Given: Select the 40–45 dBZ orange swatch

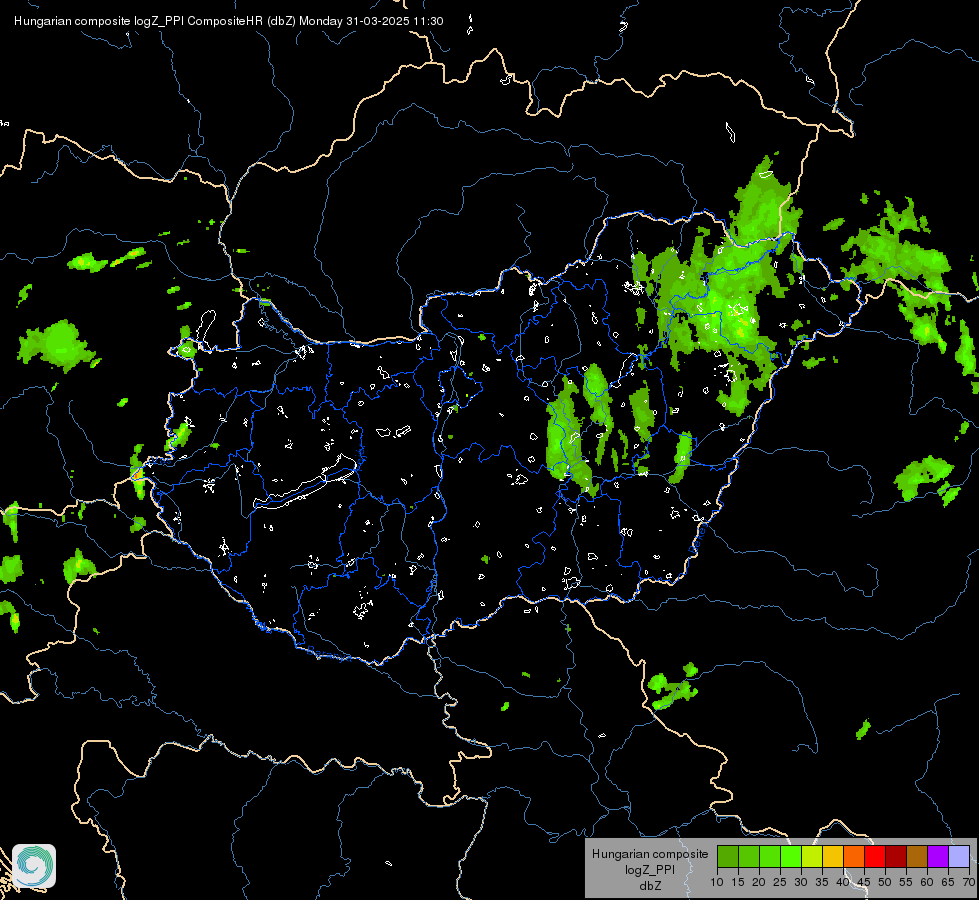Looking at the screenshot, I should tap(854, 856).
